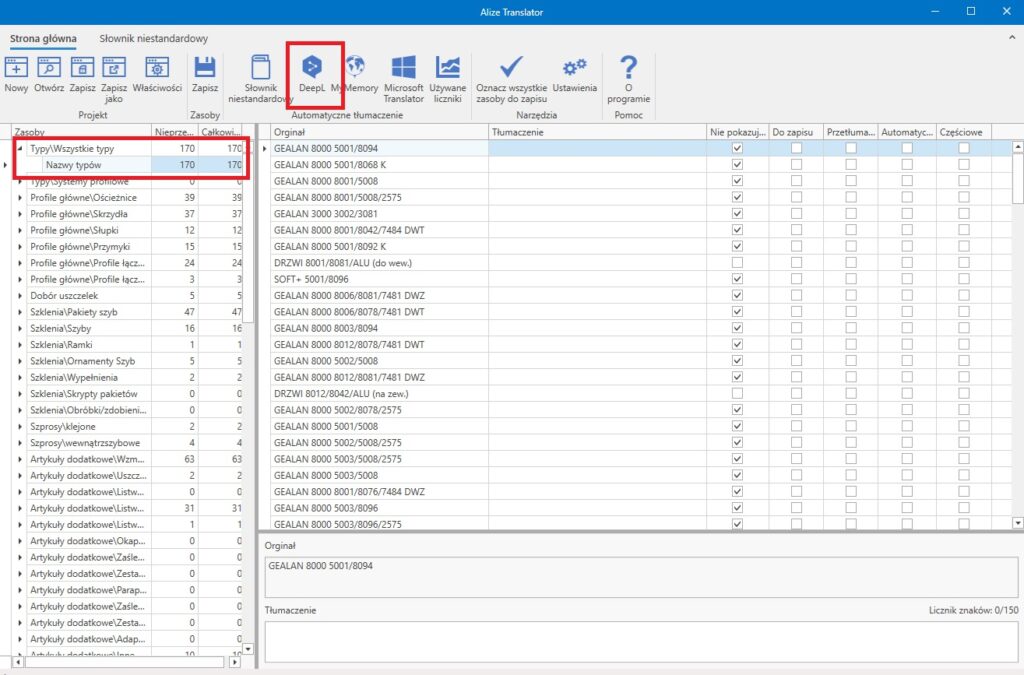1024x675 pixels.
Task: Click Zasoby column header in tree
Action: click(82, 132)
